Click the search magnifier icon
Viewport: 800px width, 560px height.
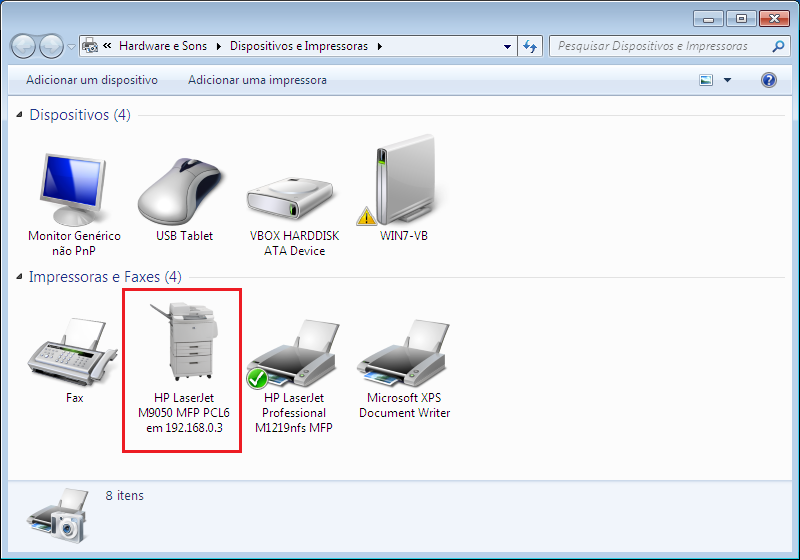click(778, 46)
